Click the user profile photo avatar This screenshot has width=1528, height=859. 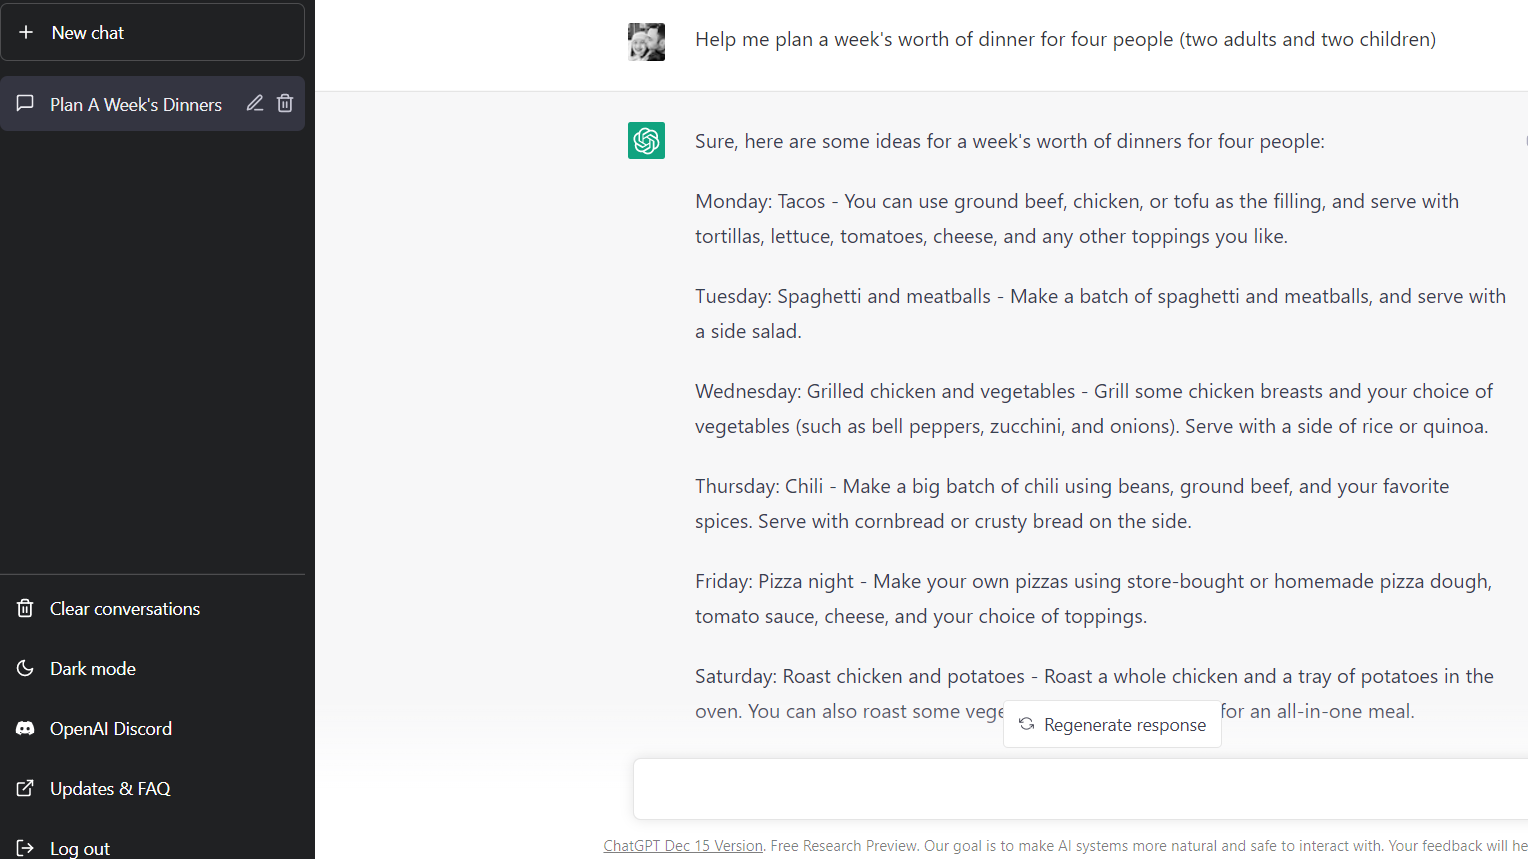coord(646,42)
